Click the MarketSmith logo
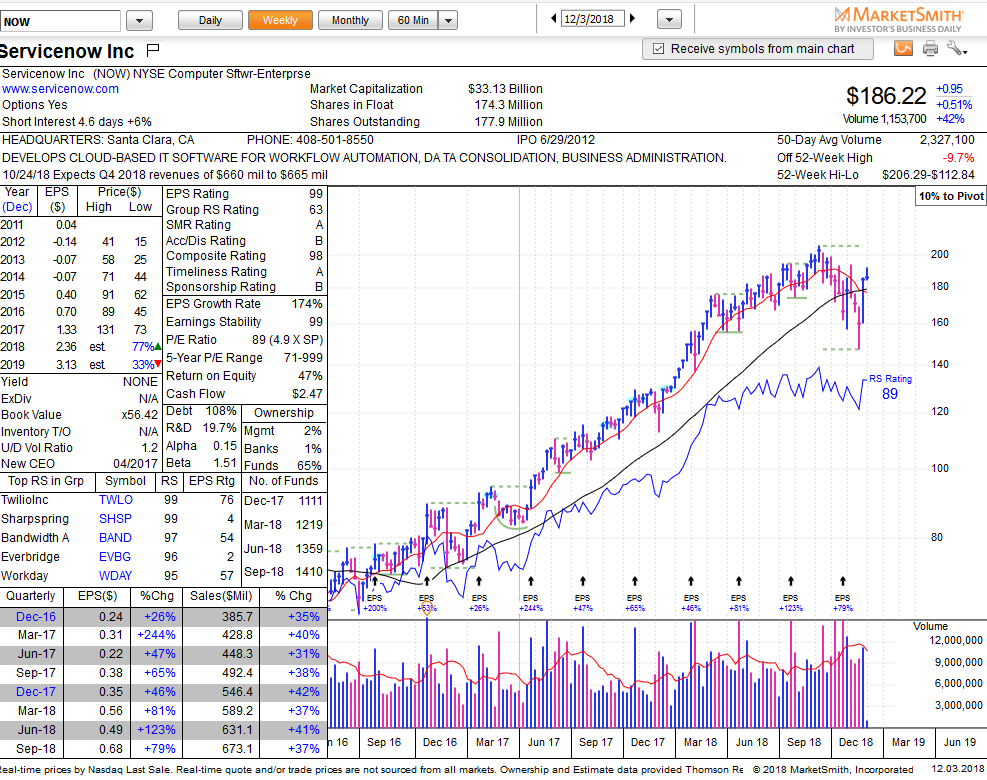This screenshot has height=780, width=987. pos(898,20)
